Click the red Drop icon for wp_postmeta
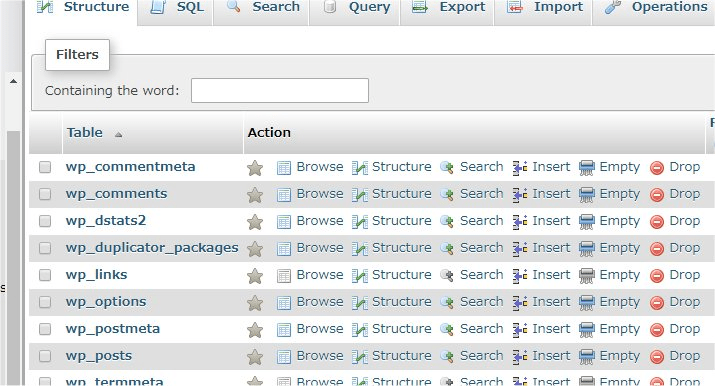 657,330
